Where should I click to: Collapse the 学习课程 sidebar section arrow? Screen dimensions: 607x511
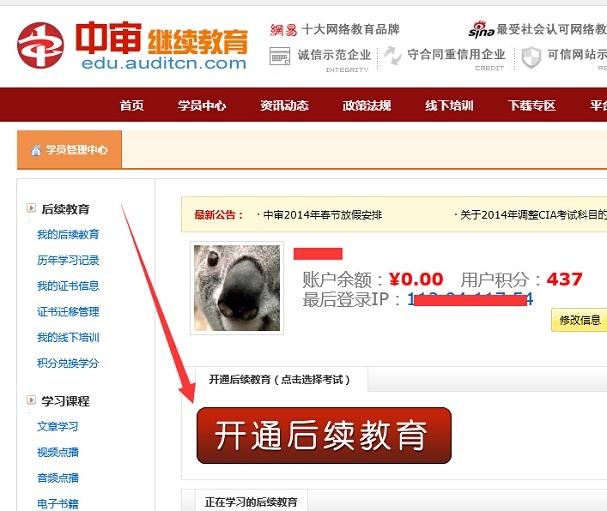pyautogui.click(x=31, y=400)
